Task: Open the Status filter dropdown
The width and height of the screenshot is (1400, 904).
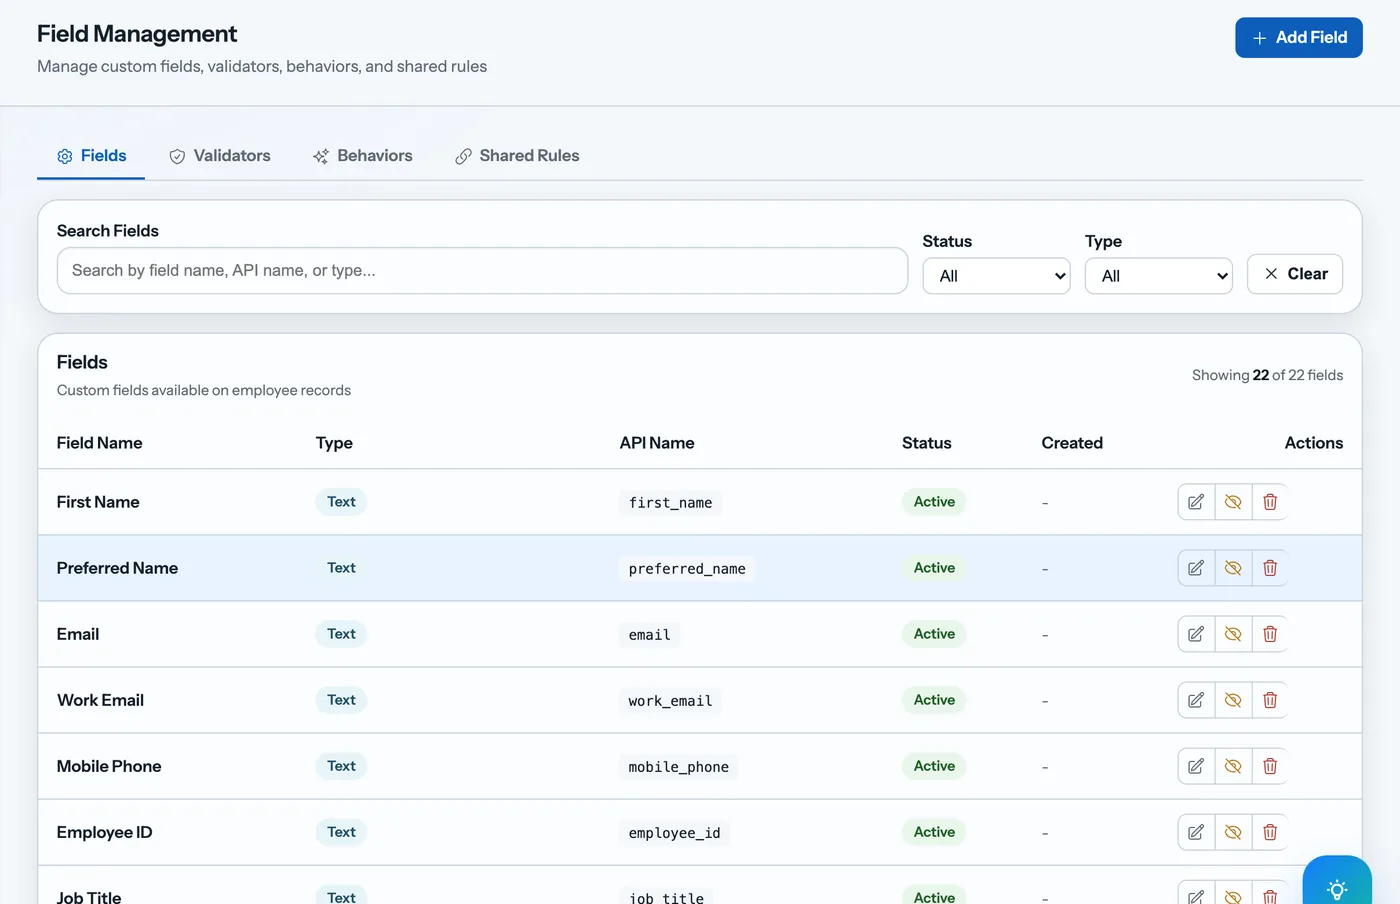Action: [x=996, y=276]
